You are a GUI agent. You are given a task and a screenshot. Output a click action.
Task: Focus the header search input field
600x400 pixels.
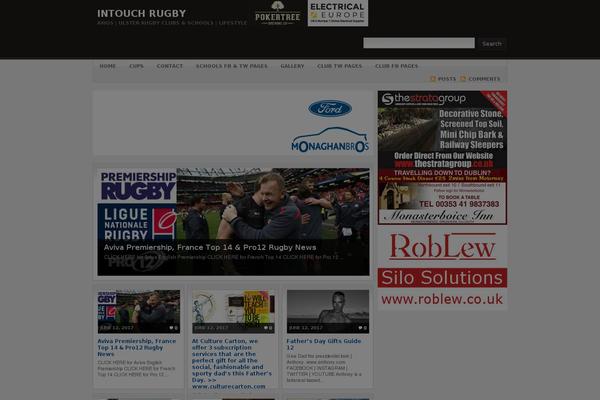pos(419,43)
